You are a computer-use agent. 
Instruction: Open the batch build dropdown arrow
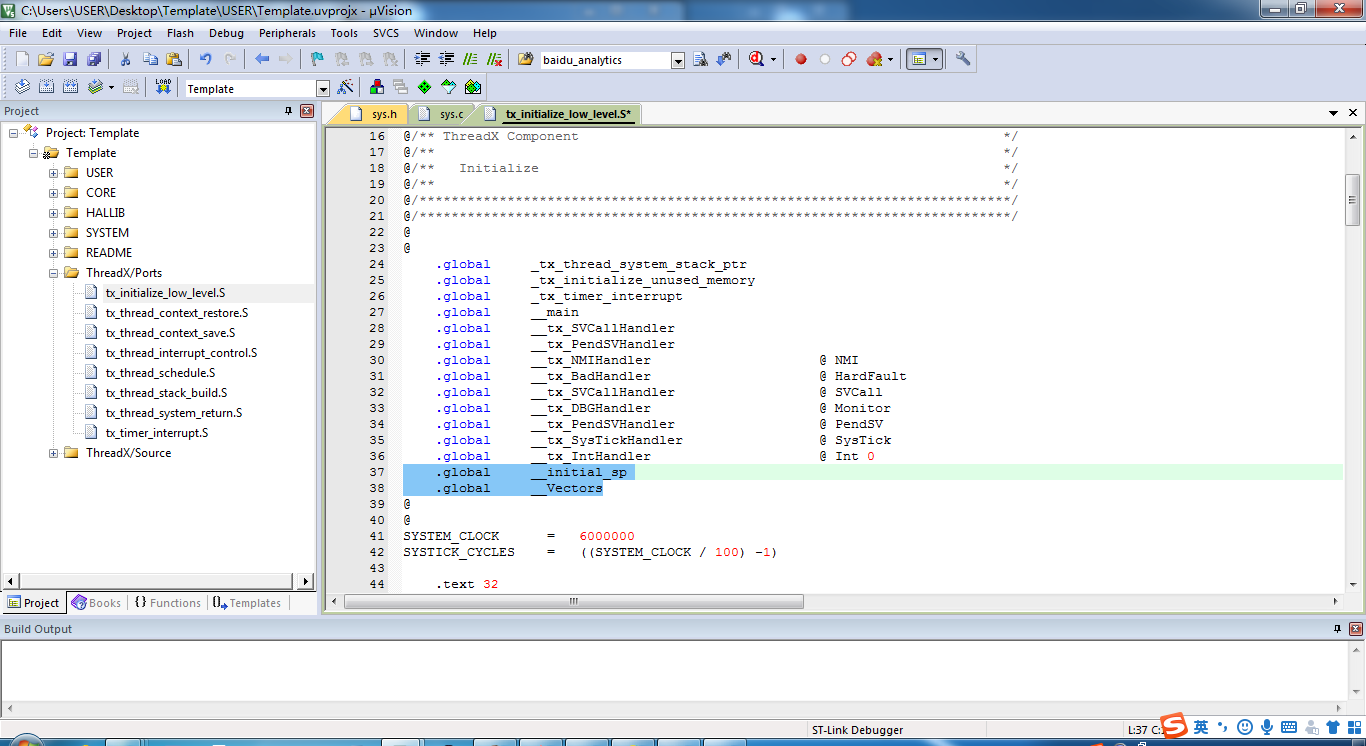[111, 88]
